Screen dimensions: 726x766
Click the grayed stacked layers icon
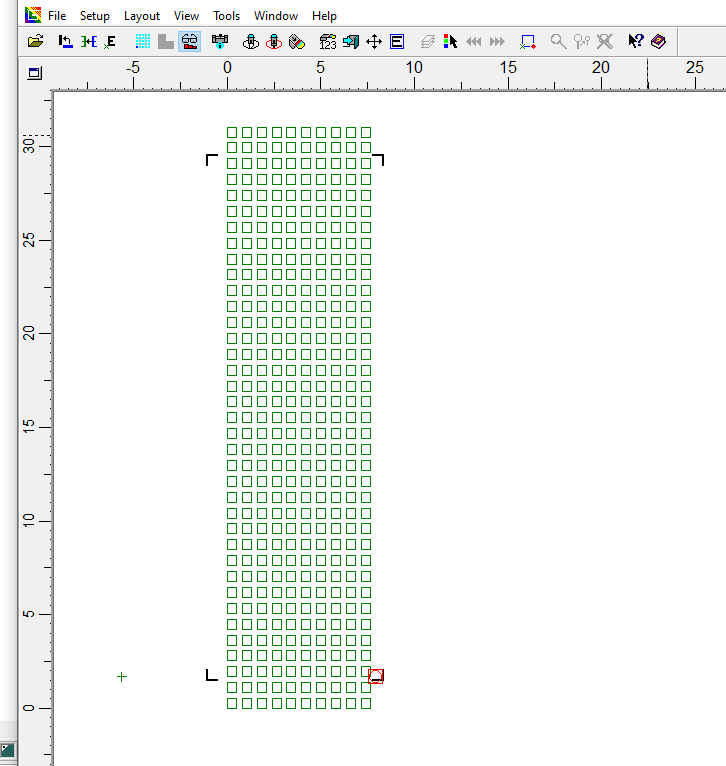(427, 42)
